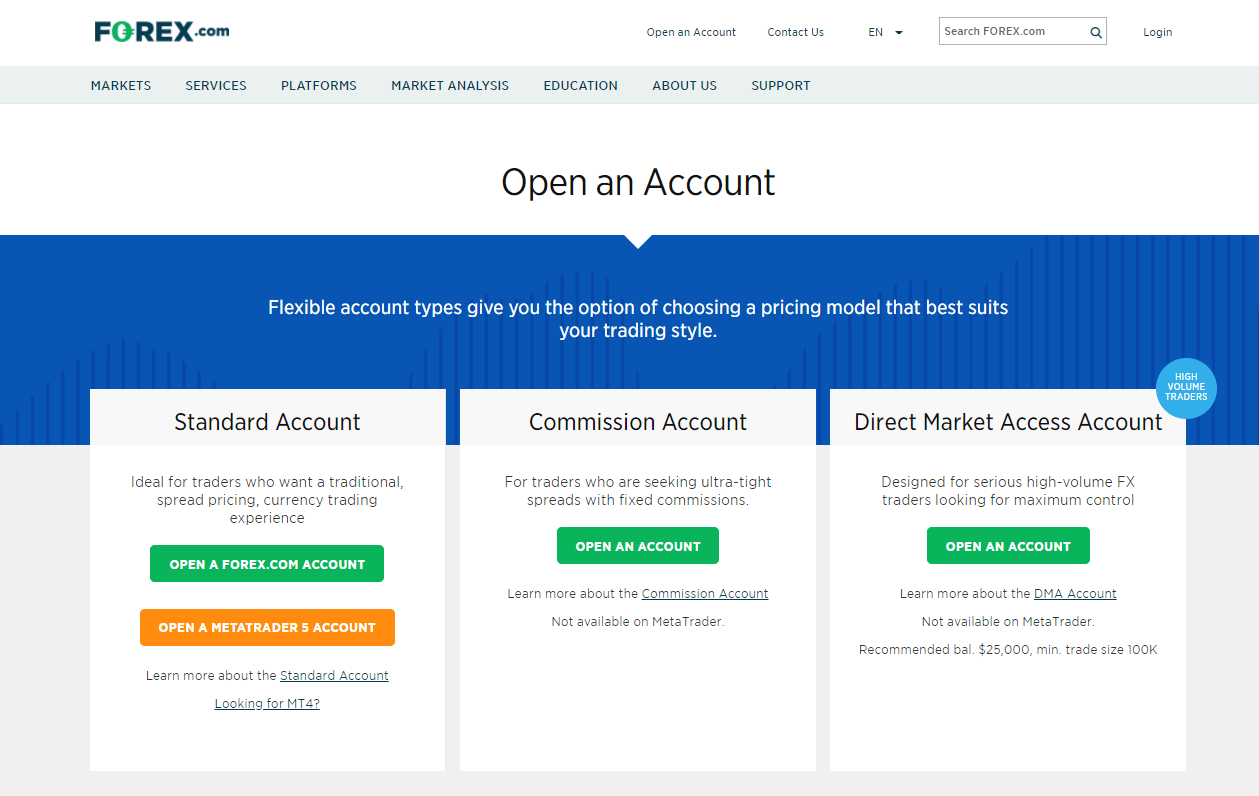Click the FOREX.com logo
The height and width of the screenshot is (796, 1259).
(x=162, y=32)
